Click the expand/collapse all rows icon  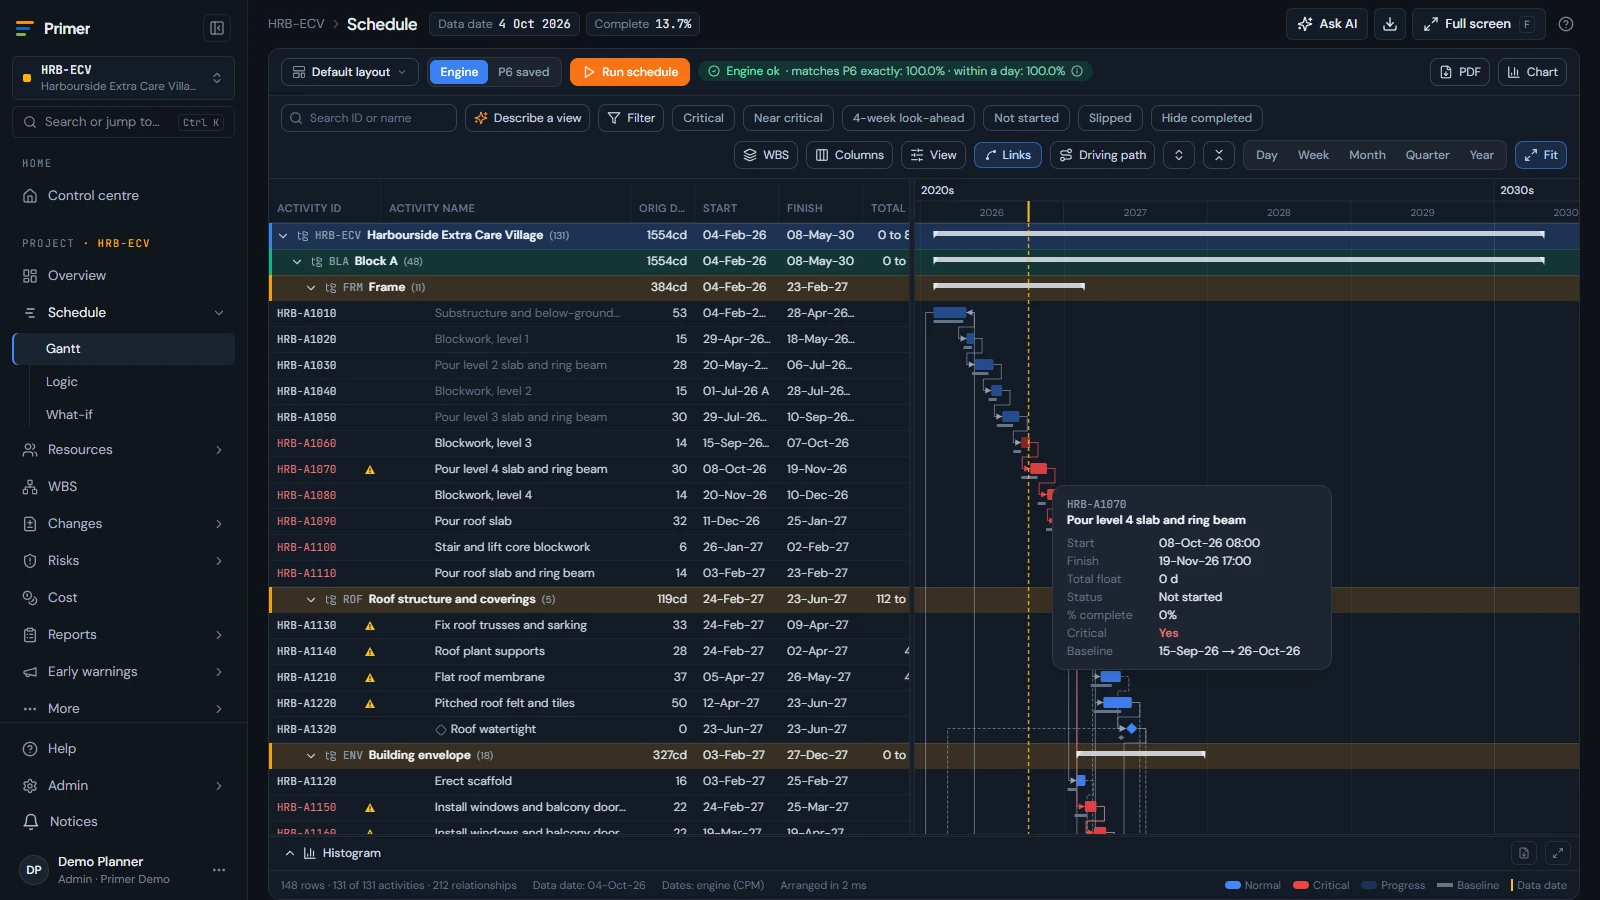click(x=1179, y=155)
